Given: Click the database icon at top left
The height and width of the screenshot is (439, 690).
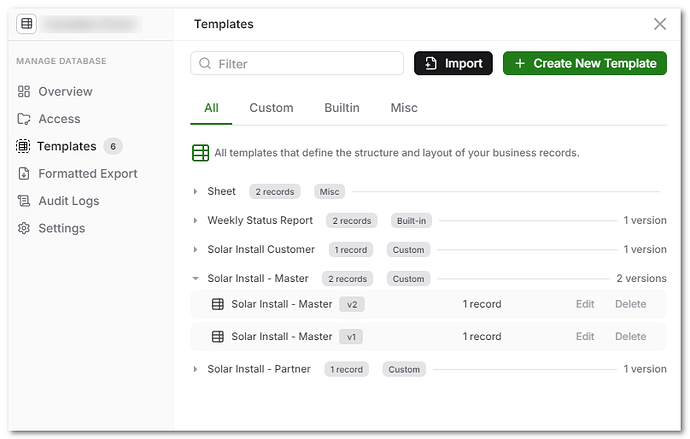Looking at the screenshot, I should [26, 23].
